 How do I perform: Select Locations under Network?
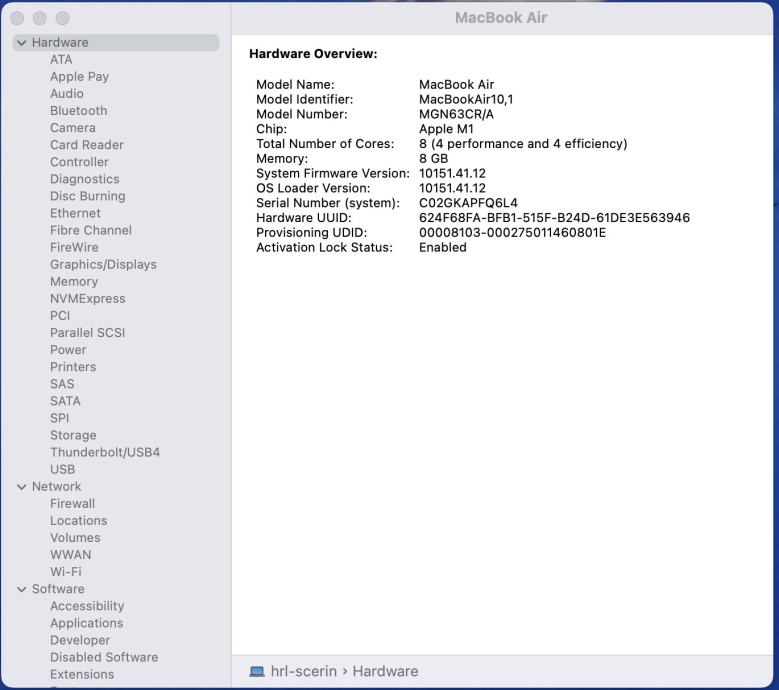click(x=78, y=521)
